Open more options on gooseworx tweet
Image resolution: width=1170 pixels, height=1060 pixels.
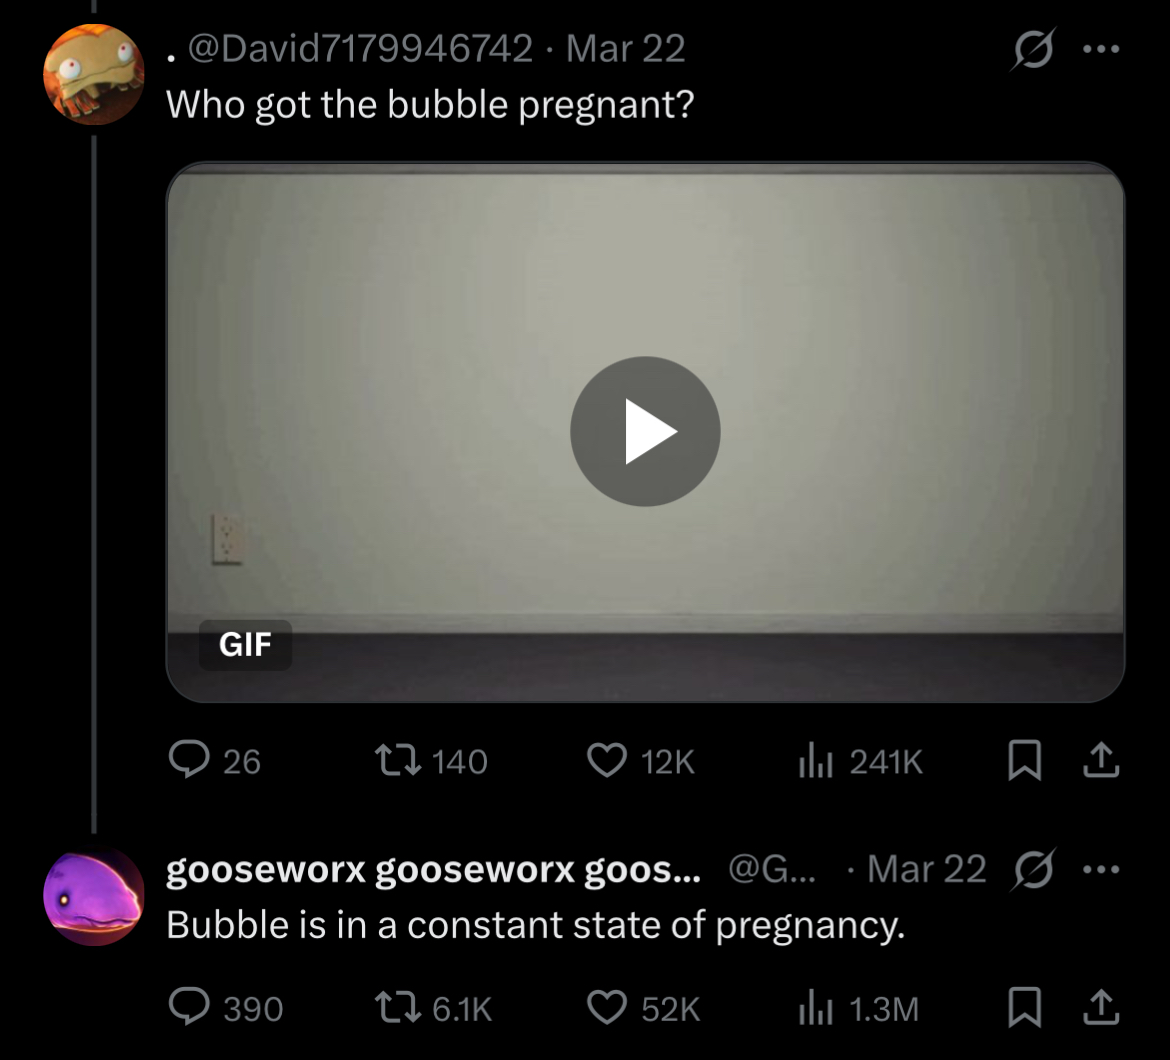pos(1101,869)
